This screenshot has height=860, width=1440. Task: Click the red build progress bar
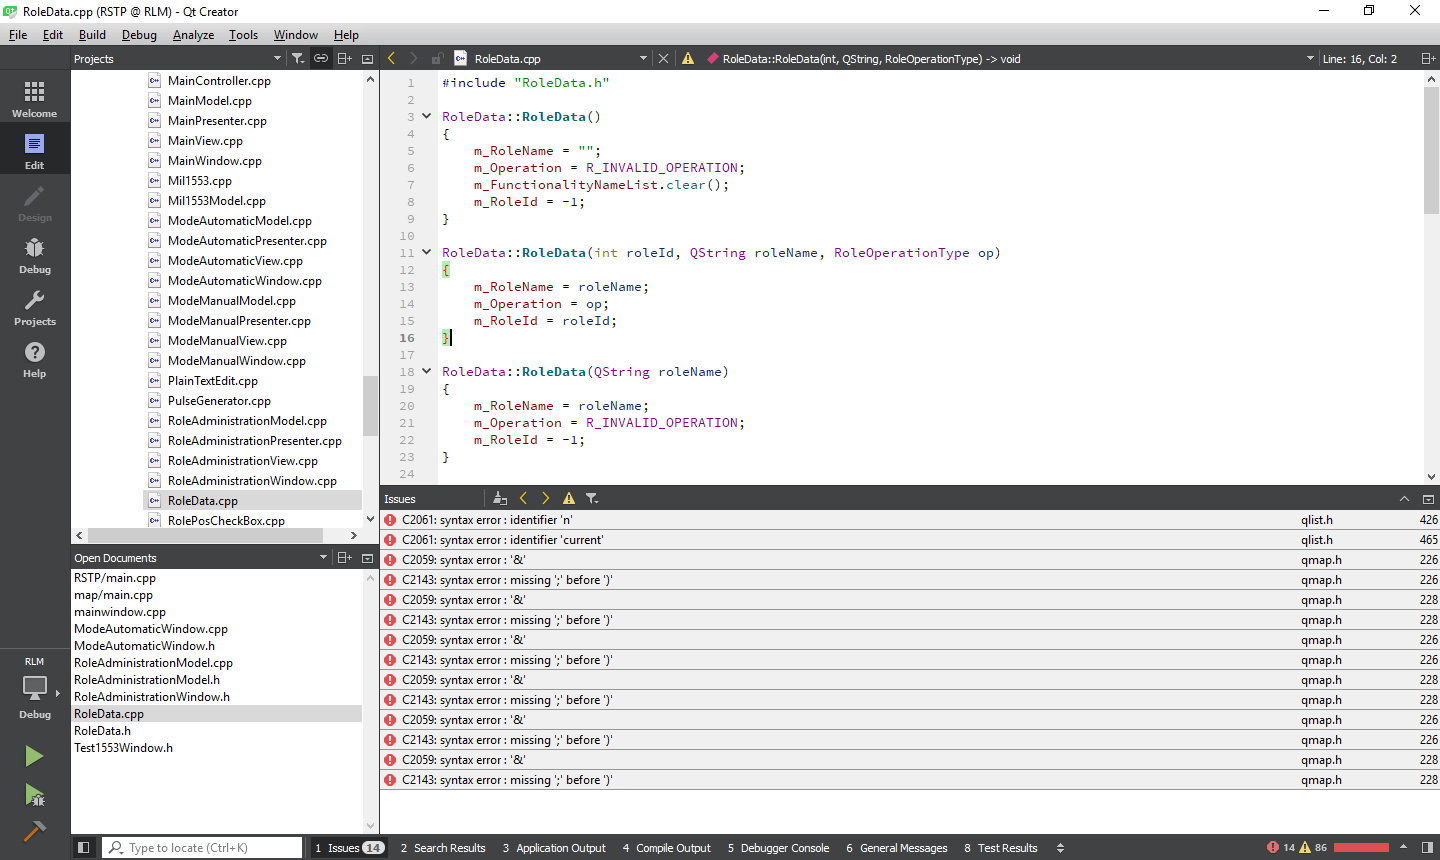(x=1361, y=848)
